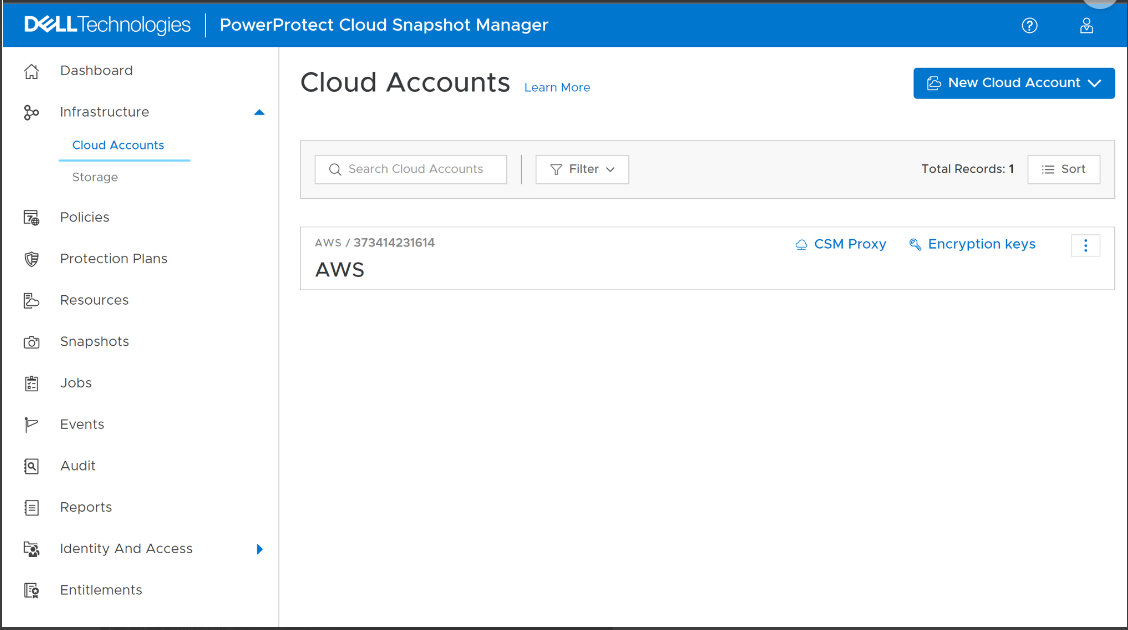Click the Infrastructure nodes icon
The width and height of the screenshot is (1128, 630).
32,112
